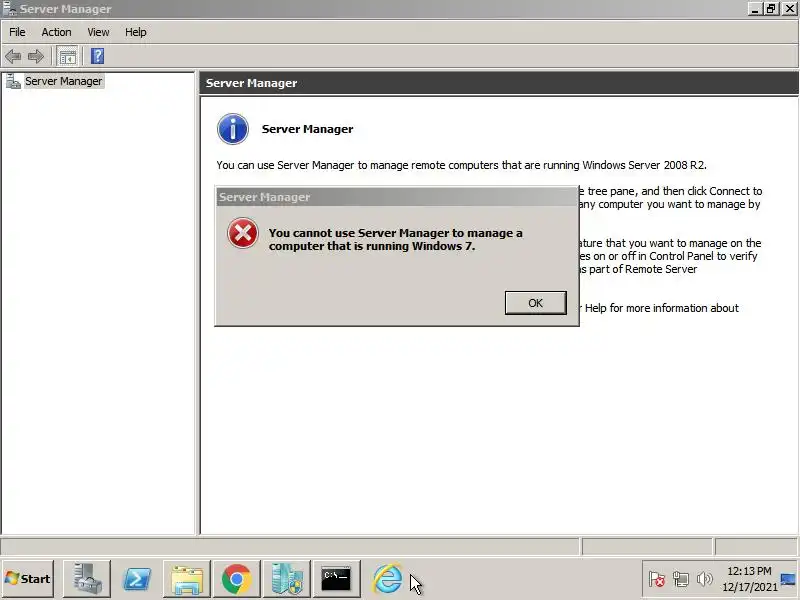
Task: Open Google Chrome from the taskbar
Action: tap(237, 579)
